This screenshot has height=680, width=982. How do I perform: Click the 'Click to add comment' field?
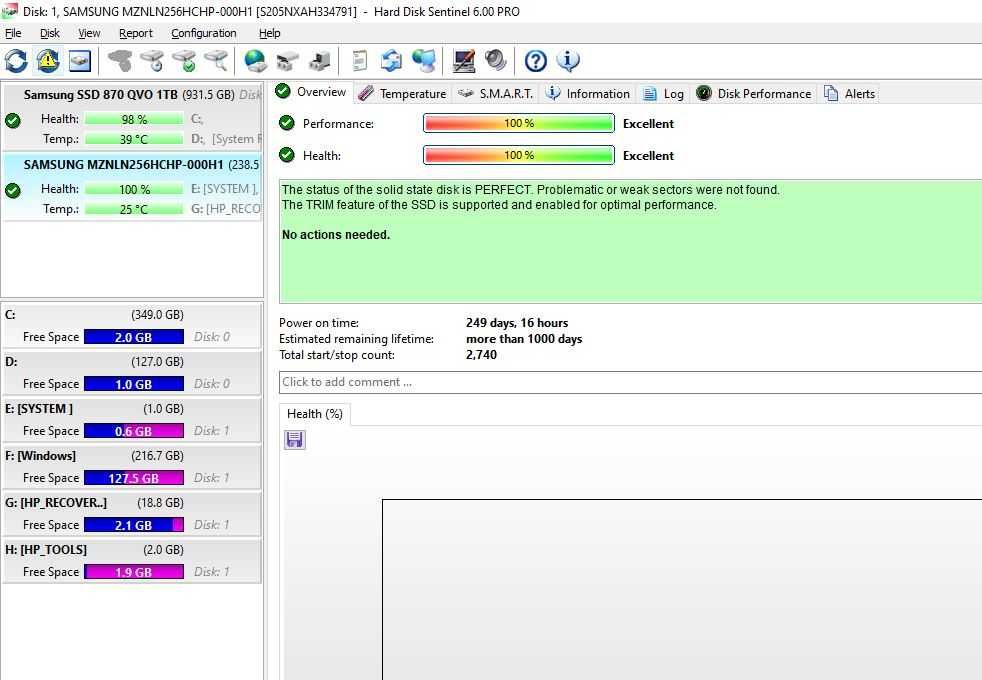tap(630, 382)
